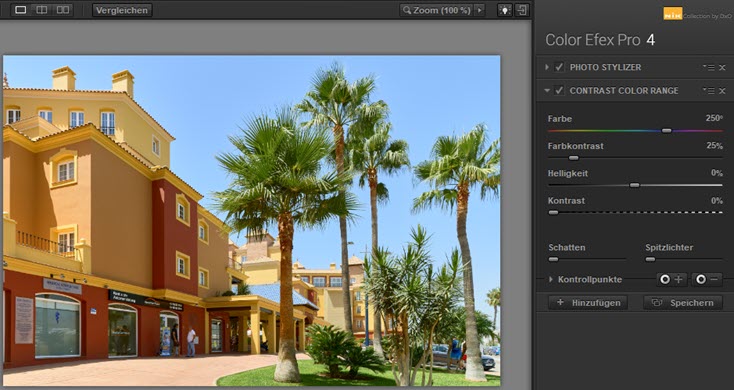Disable the Photo Stylizer filter checkbox
The width and height of the screenshot is (734, 390).
coord(559,67)
